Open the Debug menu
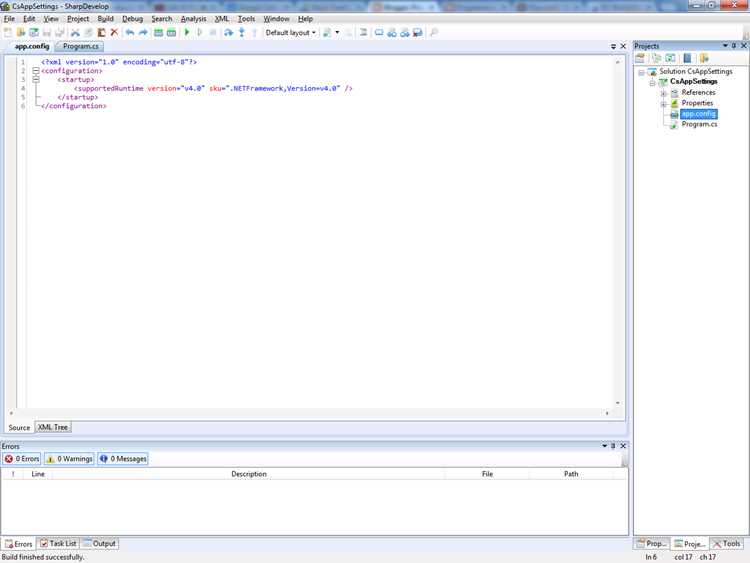The width and height of the screenshot is (750, 563). click(132, 19)
